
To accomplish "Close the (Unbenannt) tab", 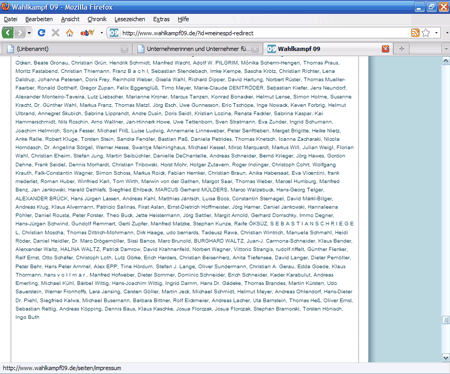I will [x=124, y=49].
